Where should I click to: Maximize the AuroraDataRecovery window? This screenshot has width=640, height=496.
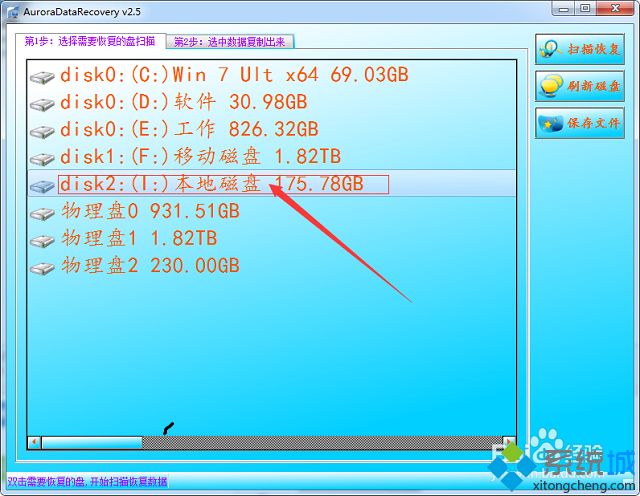point(585,9)
